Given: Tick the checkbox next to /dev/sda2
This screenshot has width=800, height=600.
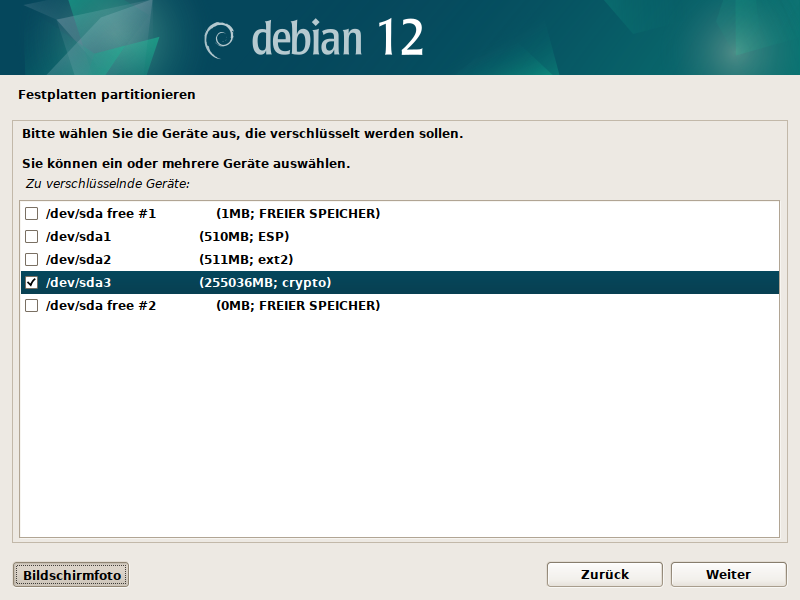Looking at the screenshot, I should tap(31, 260).
